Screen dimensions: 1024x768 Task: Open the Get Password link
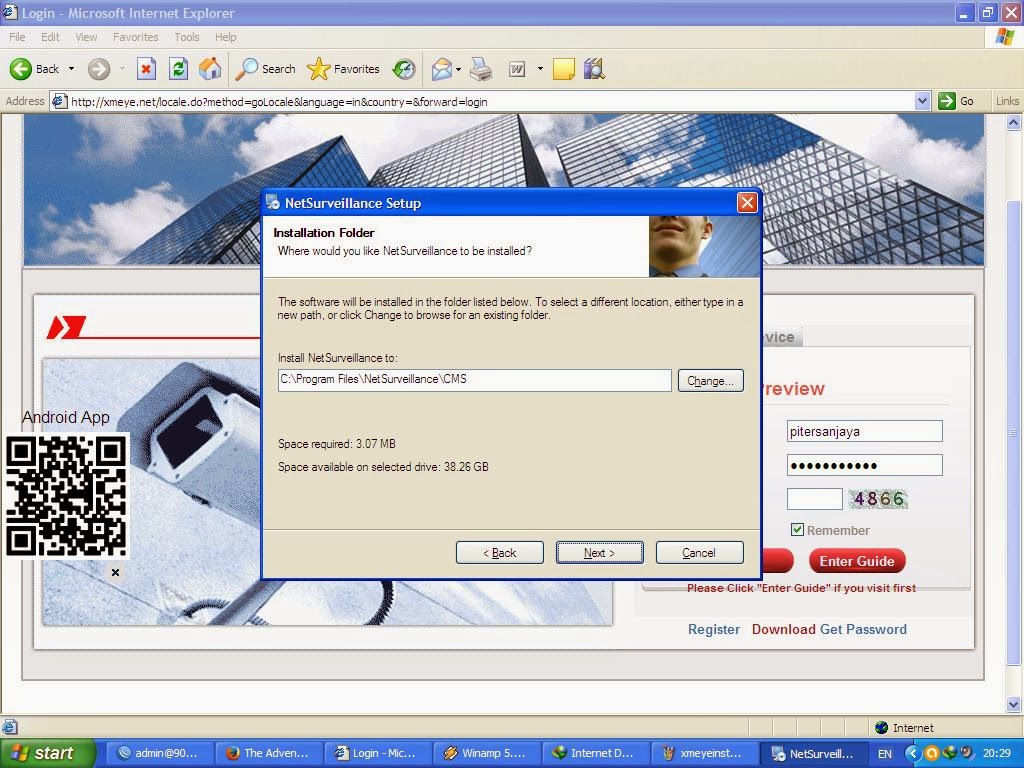(863, 630)
